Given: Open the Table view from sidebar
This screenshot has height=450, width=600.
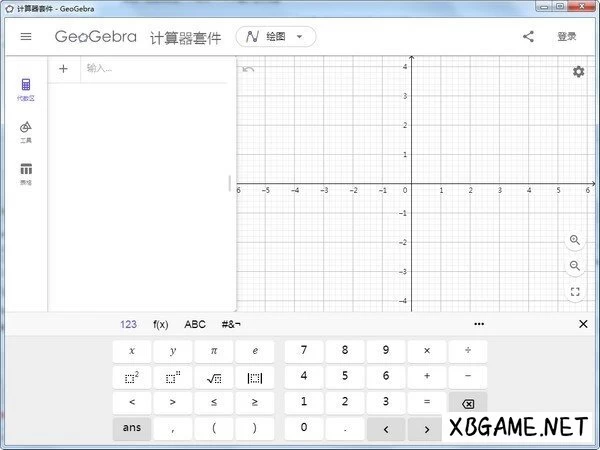Looking at the screenshot, I should click(26, 172).
